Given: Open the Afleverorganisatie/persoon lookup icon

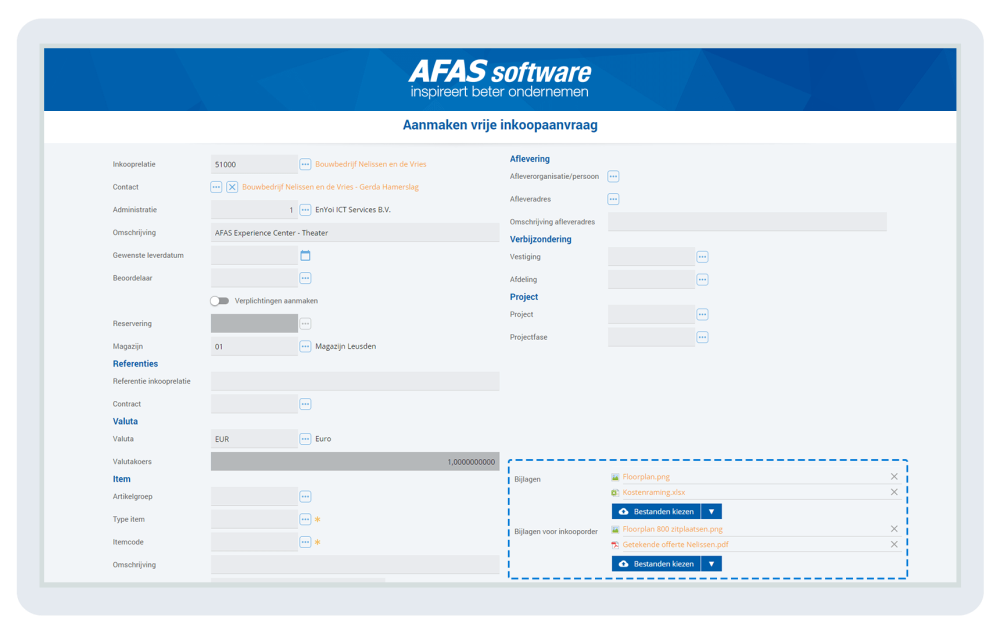Looking at the screenshot, I should [x=613, y=176].
